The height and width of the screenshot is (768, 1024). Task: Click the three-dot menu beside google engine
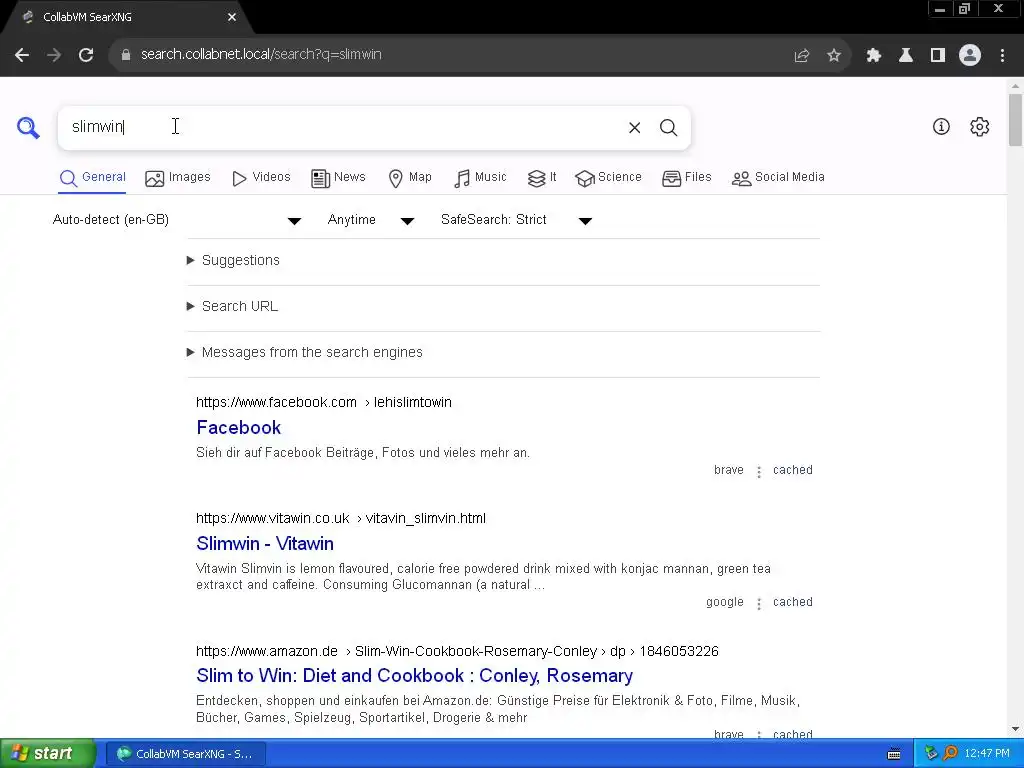[758, 603]
